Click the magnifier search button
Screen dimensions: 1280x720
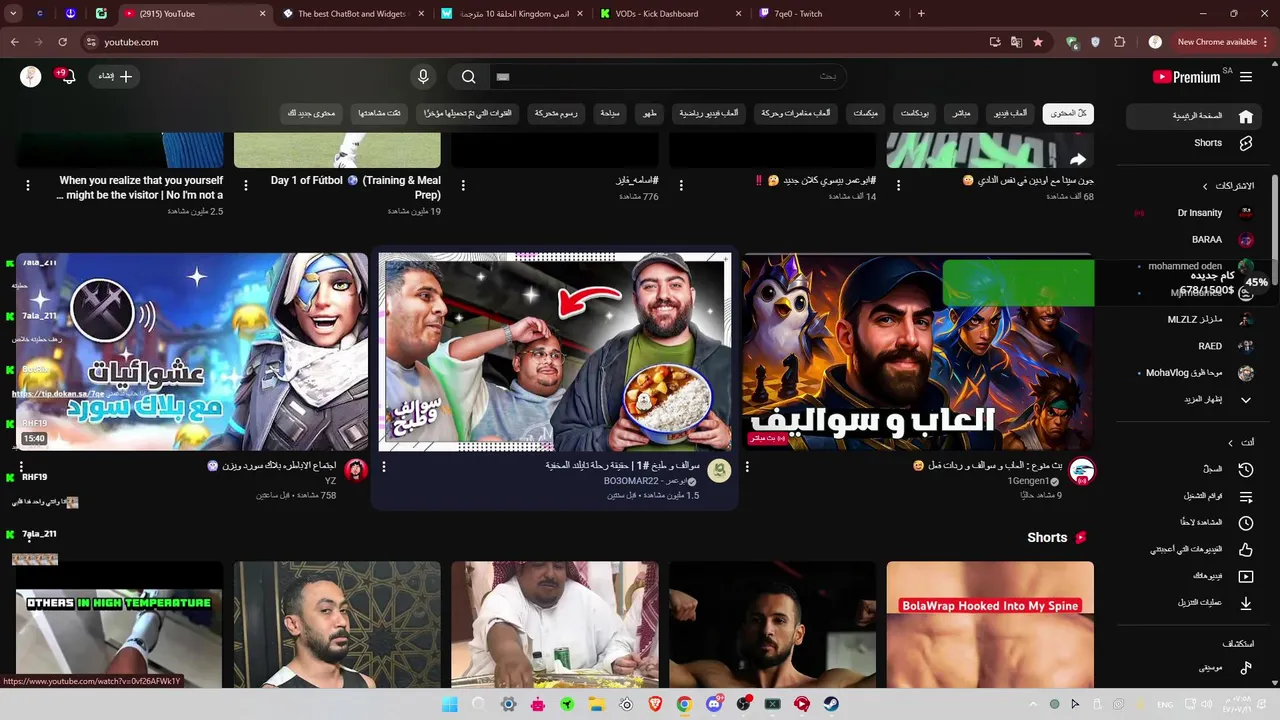click(468, 77)
